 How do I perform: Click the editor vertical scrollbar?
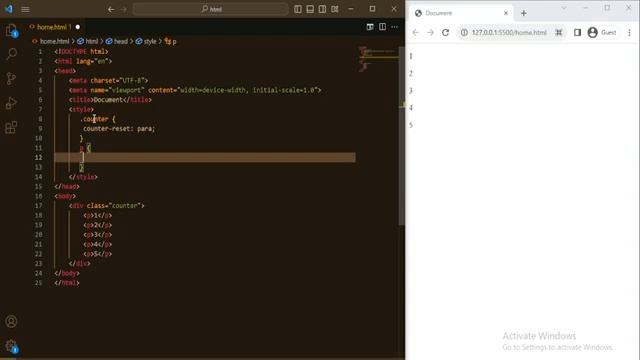pyautogui.click(x=402, y=136)
